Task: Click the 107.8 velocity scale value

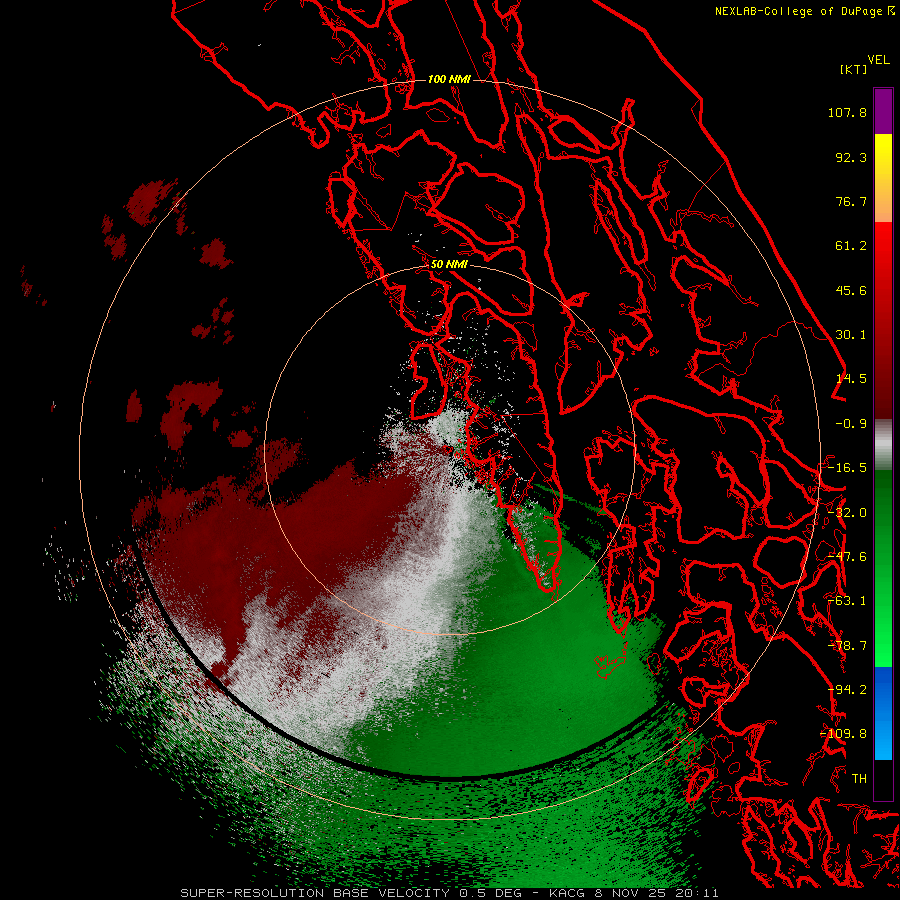Action: (847, 112)
